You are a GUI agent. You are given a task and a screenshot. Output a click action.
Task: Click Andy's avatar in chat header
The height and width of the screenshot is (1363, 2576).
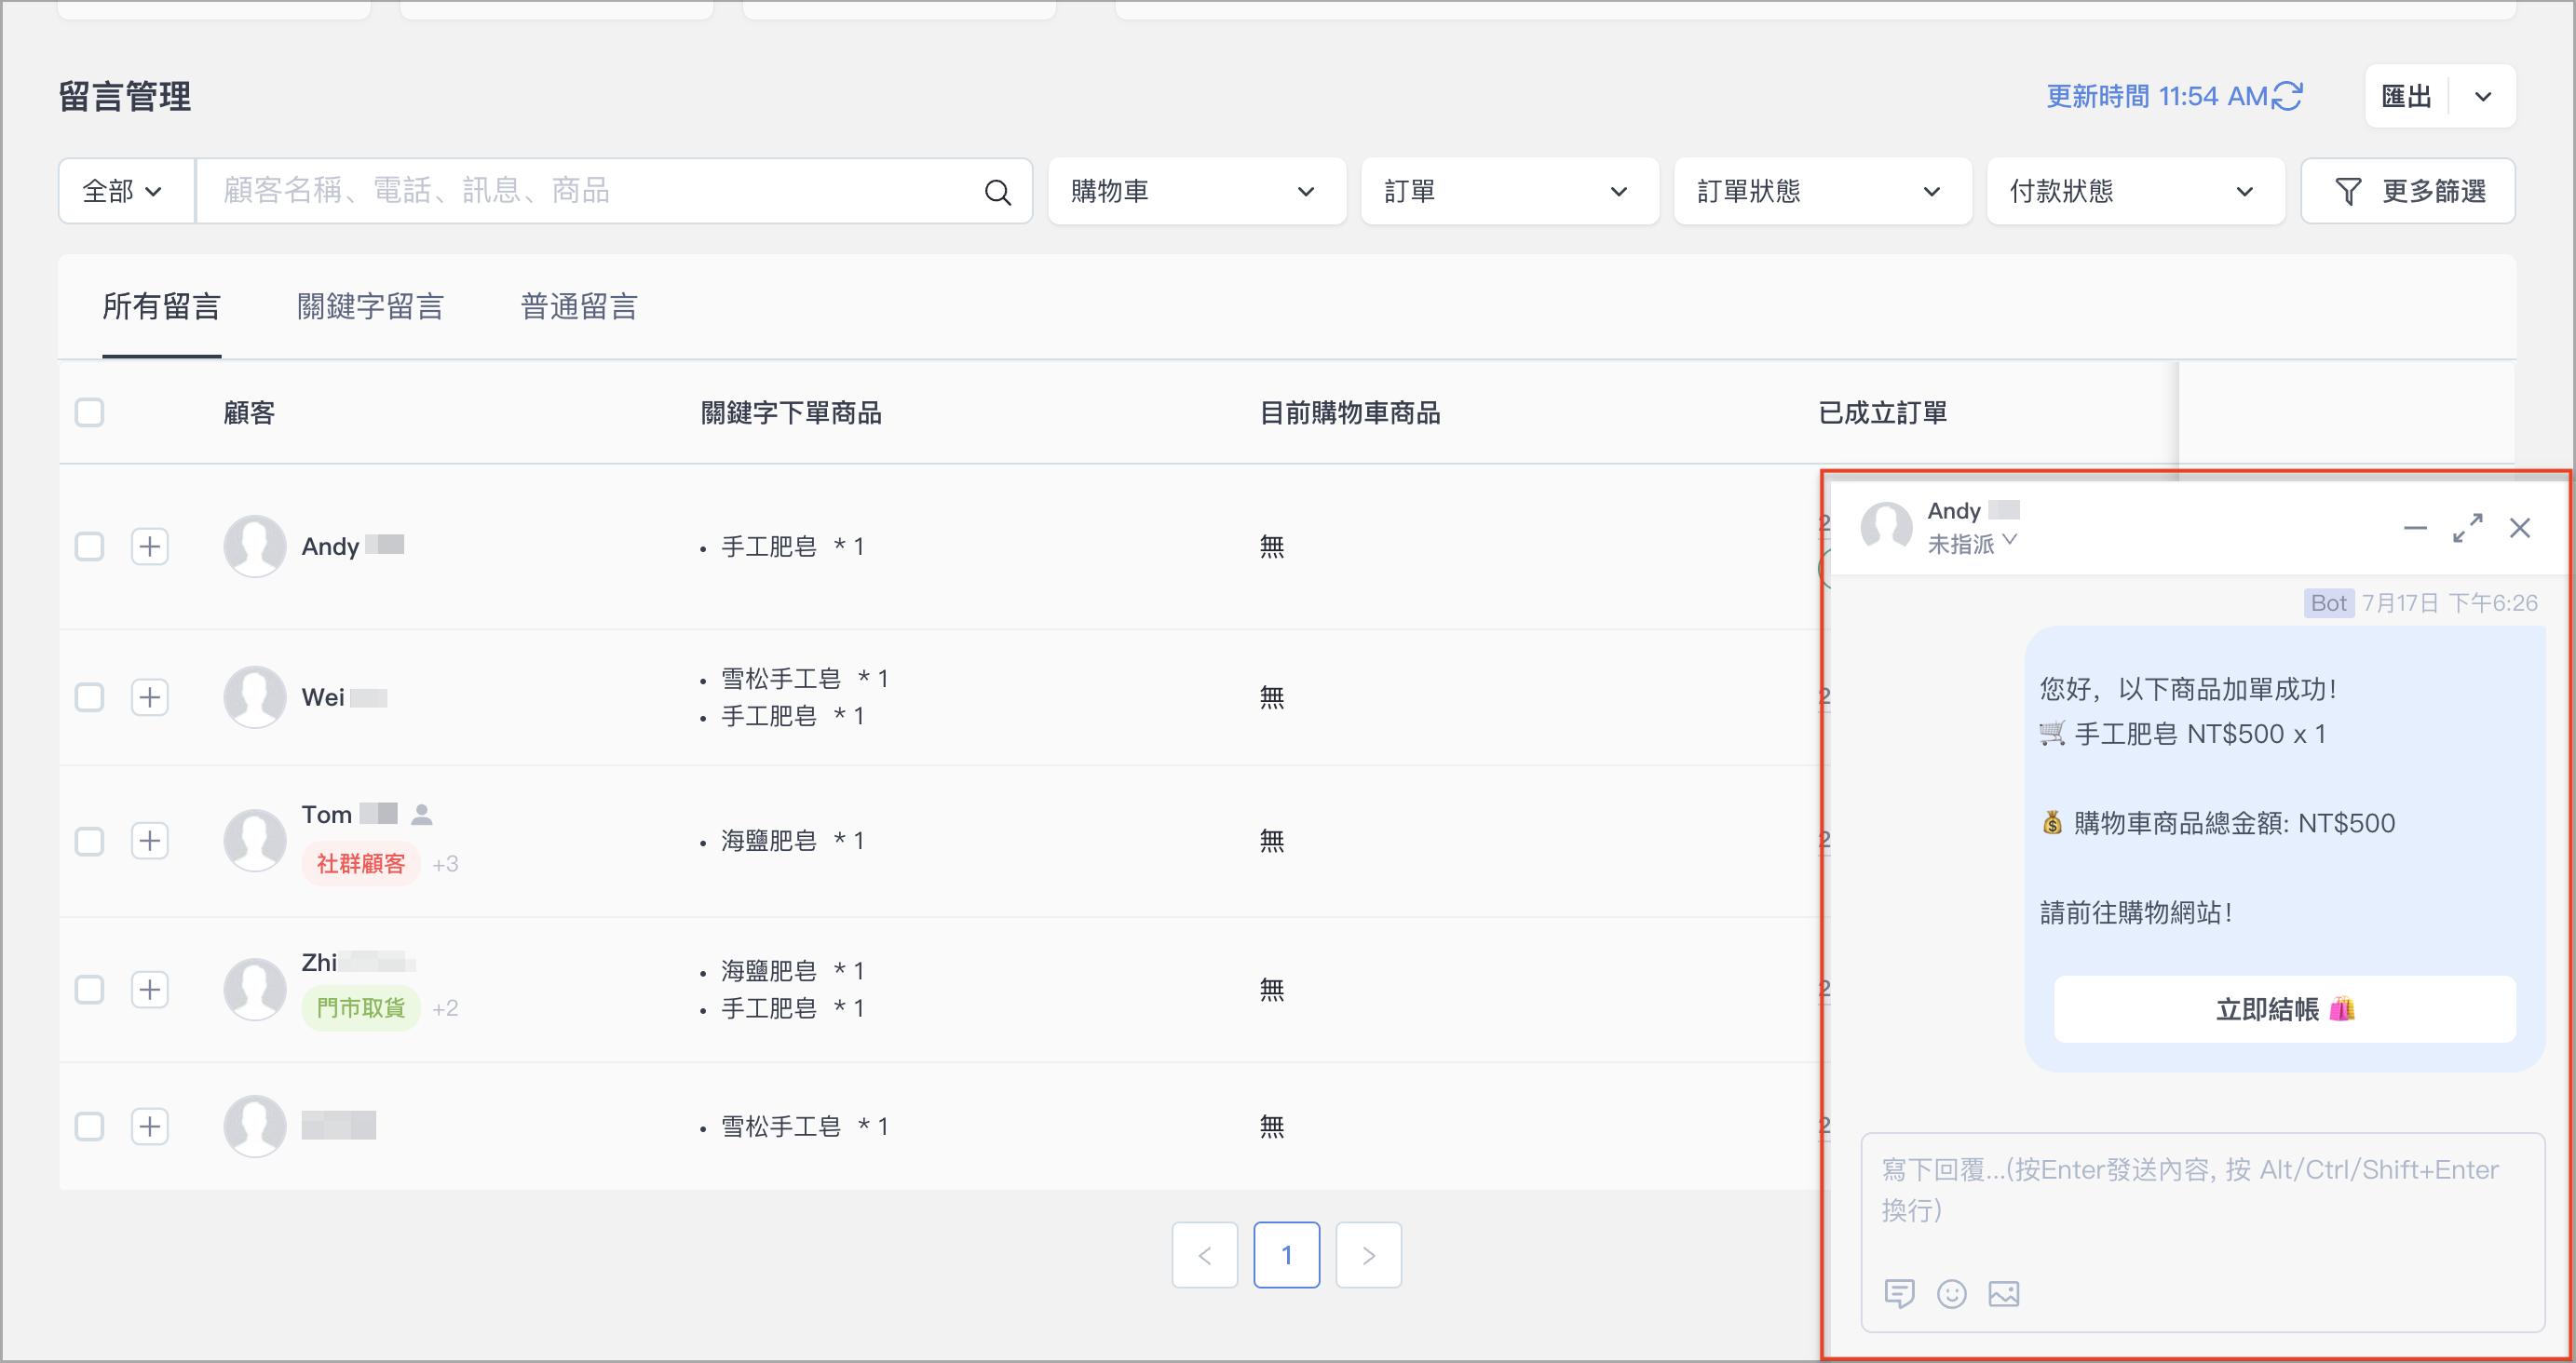click(1886, 526)
